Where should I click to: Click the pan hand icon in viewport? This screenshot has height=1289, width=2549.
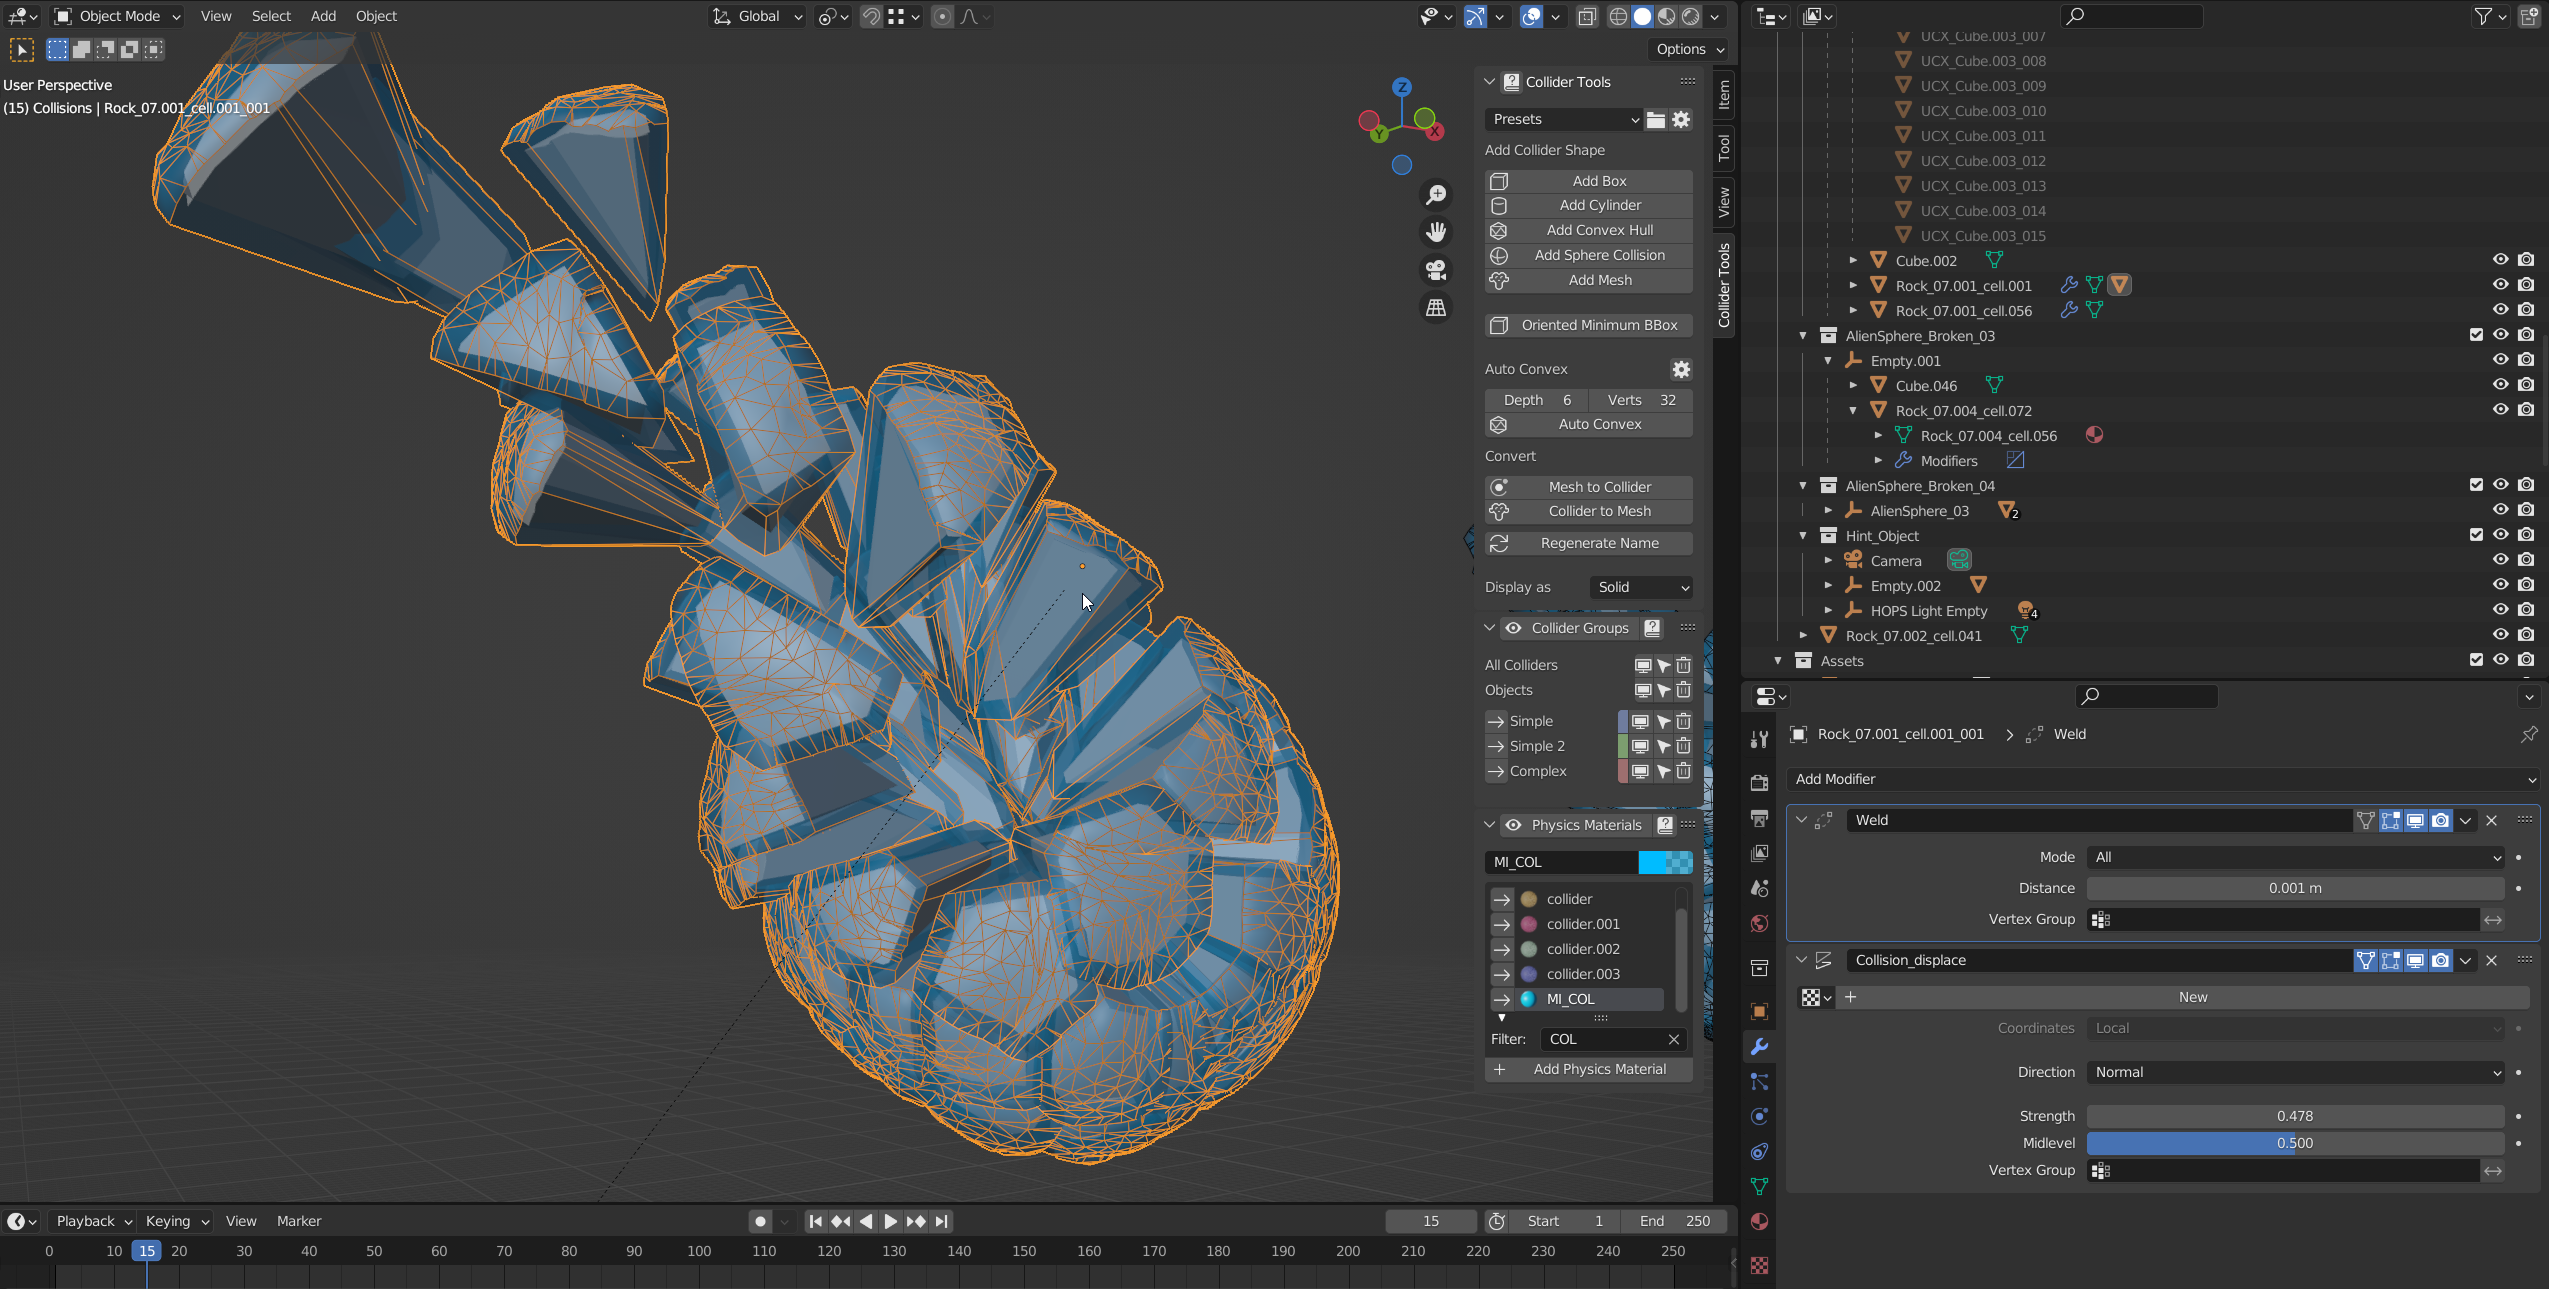pyautogui.click(x=1435, y=232)
